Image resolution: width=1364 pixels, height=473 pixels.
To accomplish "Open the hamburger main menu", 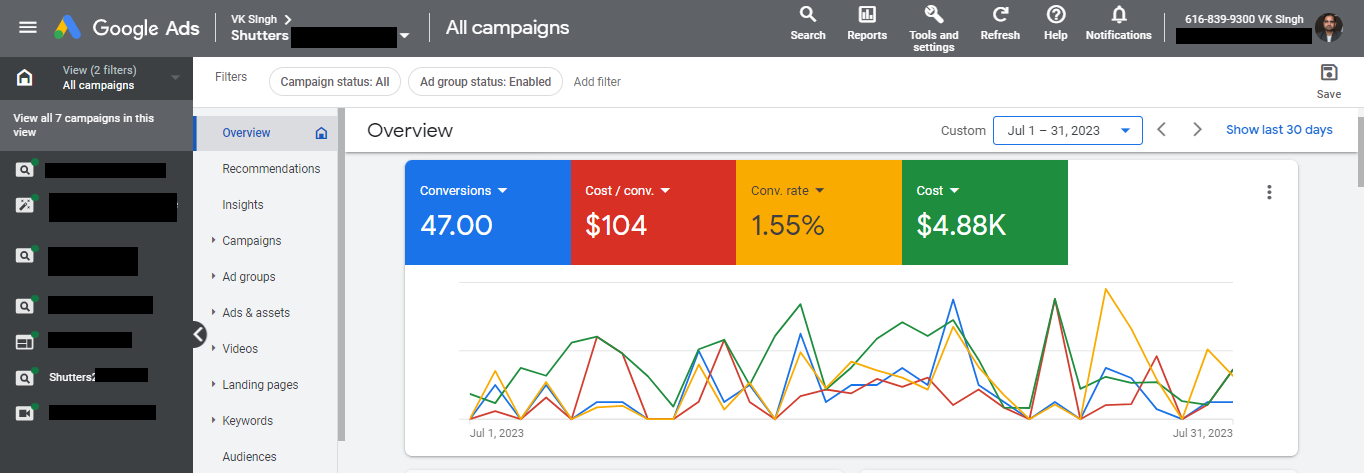I will [x=28, y=27].
